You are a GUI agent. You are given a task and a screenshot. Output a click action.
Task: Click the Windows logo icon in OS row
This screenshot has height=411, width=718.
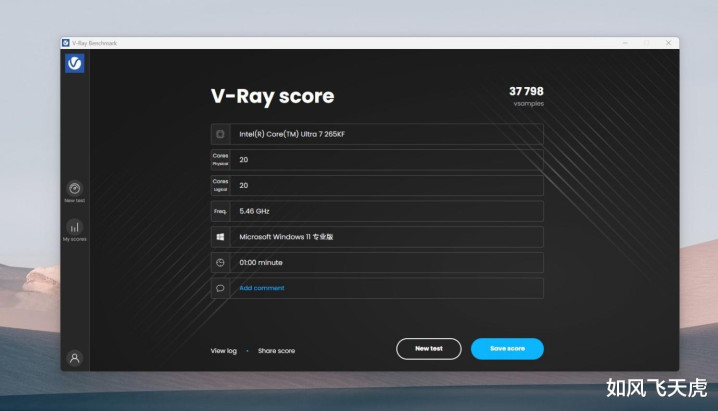coord(220,237)
